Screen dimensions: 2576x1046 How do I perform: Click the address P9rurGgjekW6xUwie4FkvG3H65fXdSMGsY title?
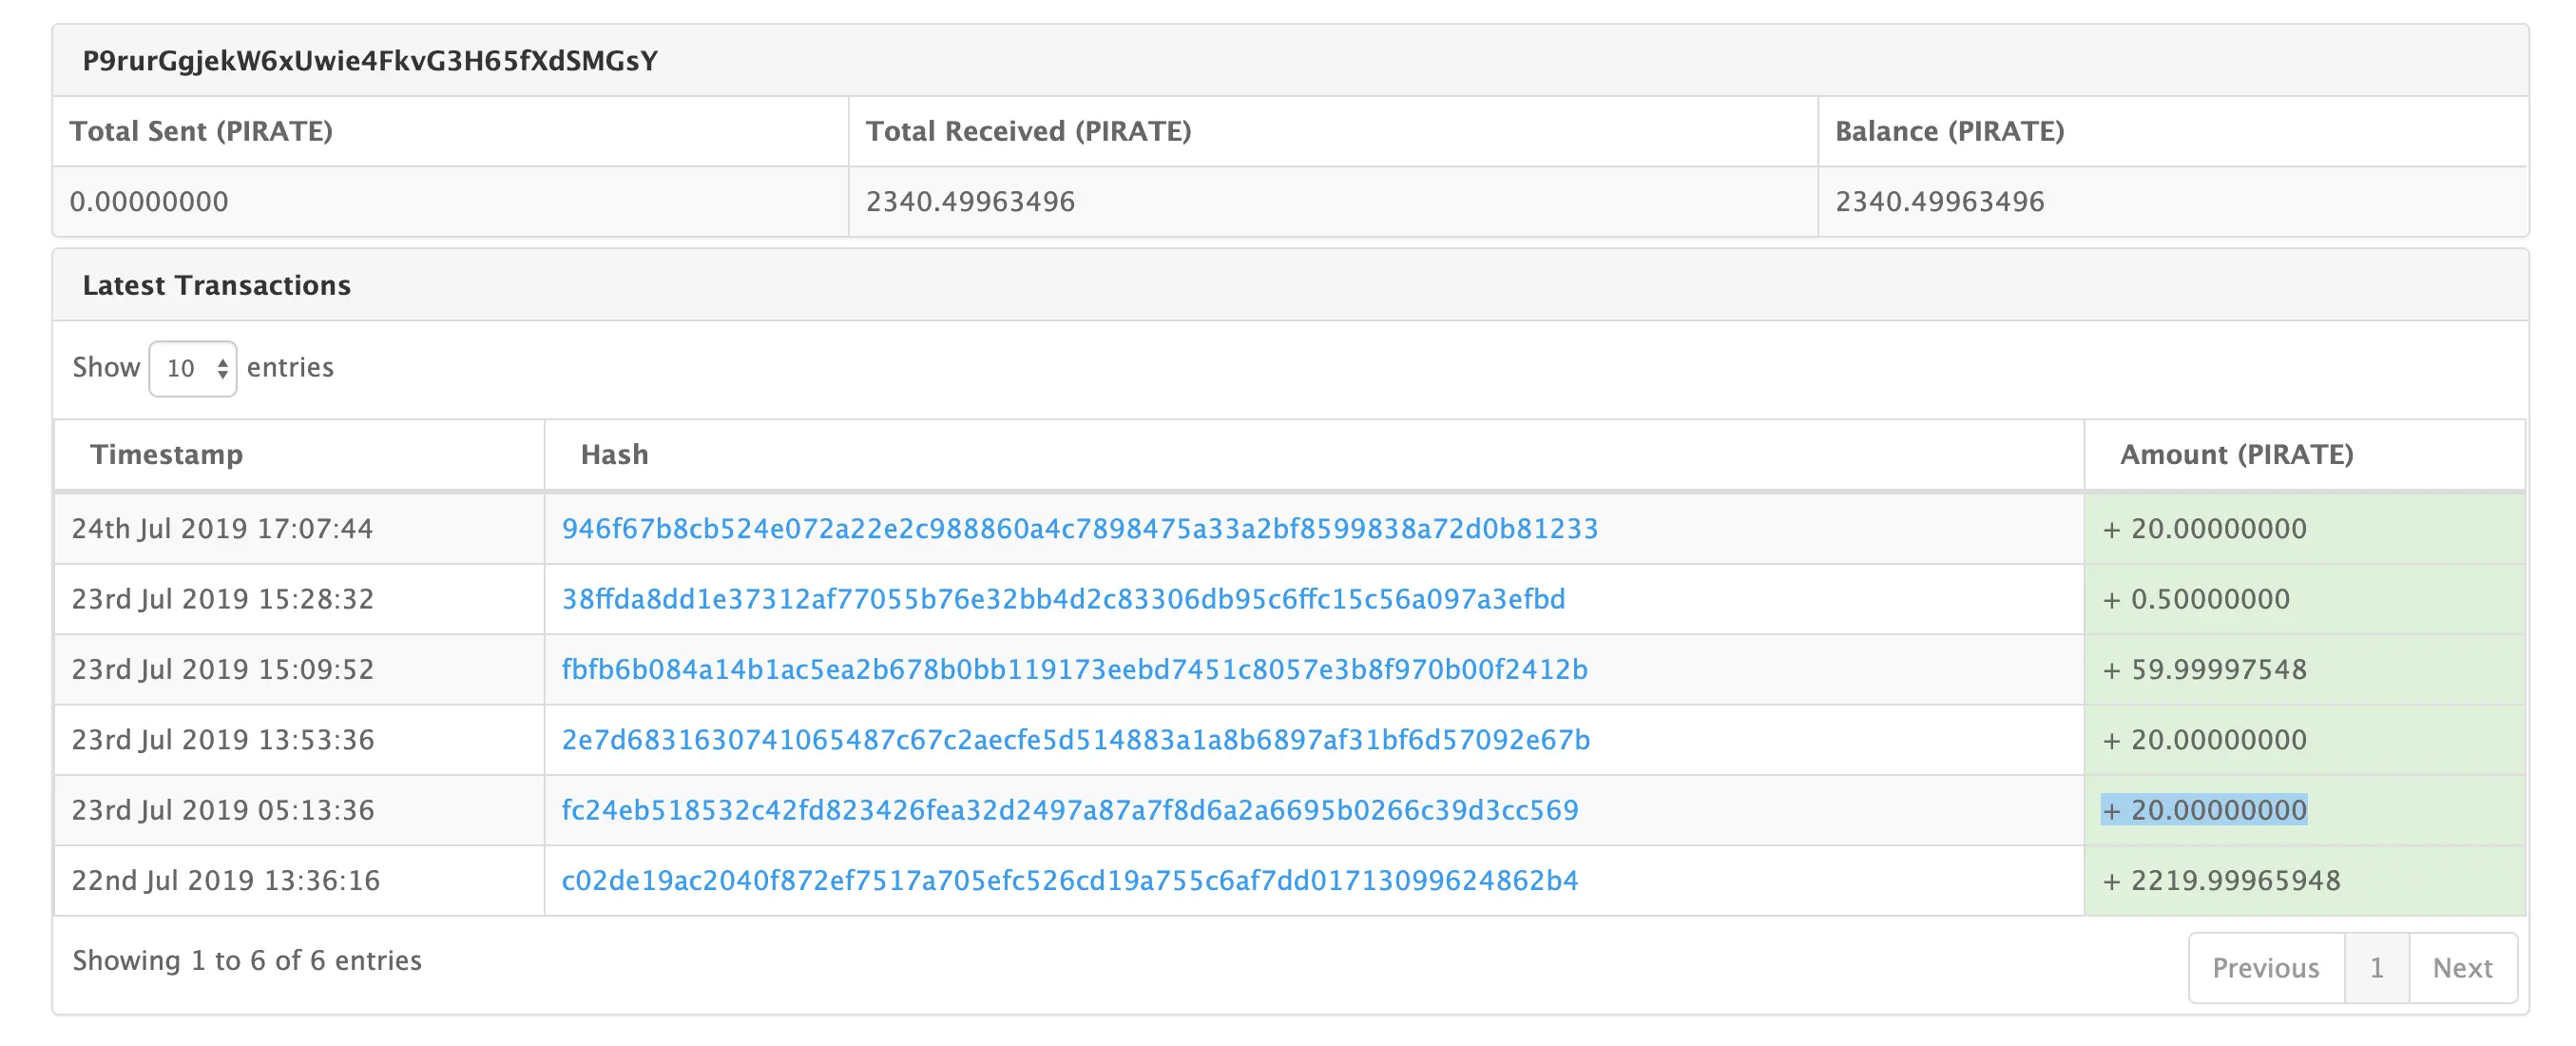(x=370, y=61)
